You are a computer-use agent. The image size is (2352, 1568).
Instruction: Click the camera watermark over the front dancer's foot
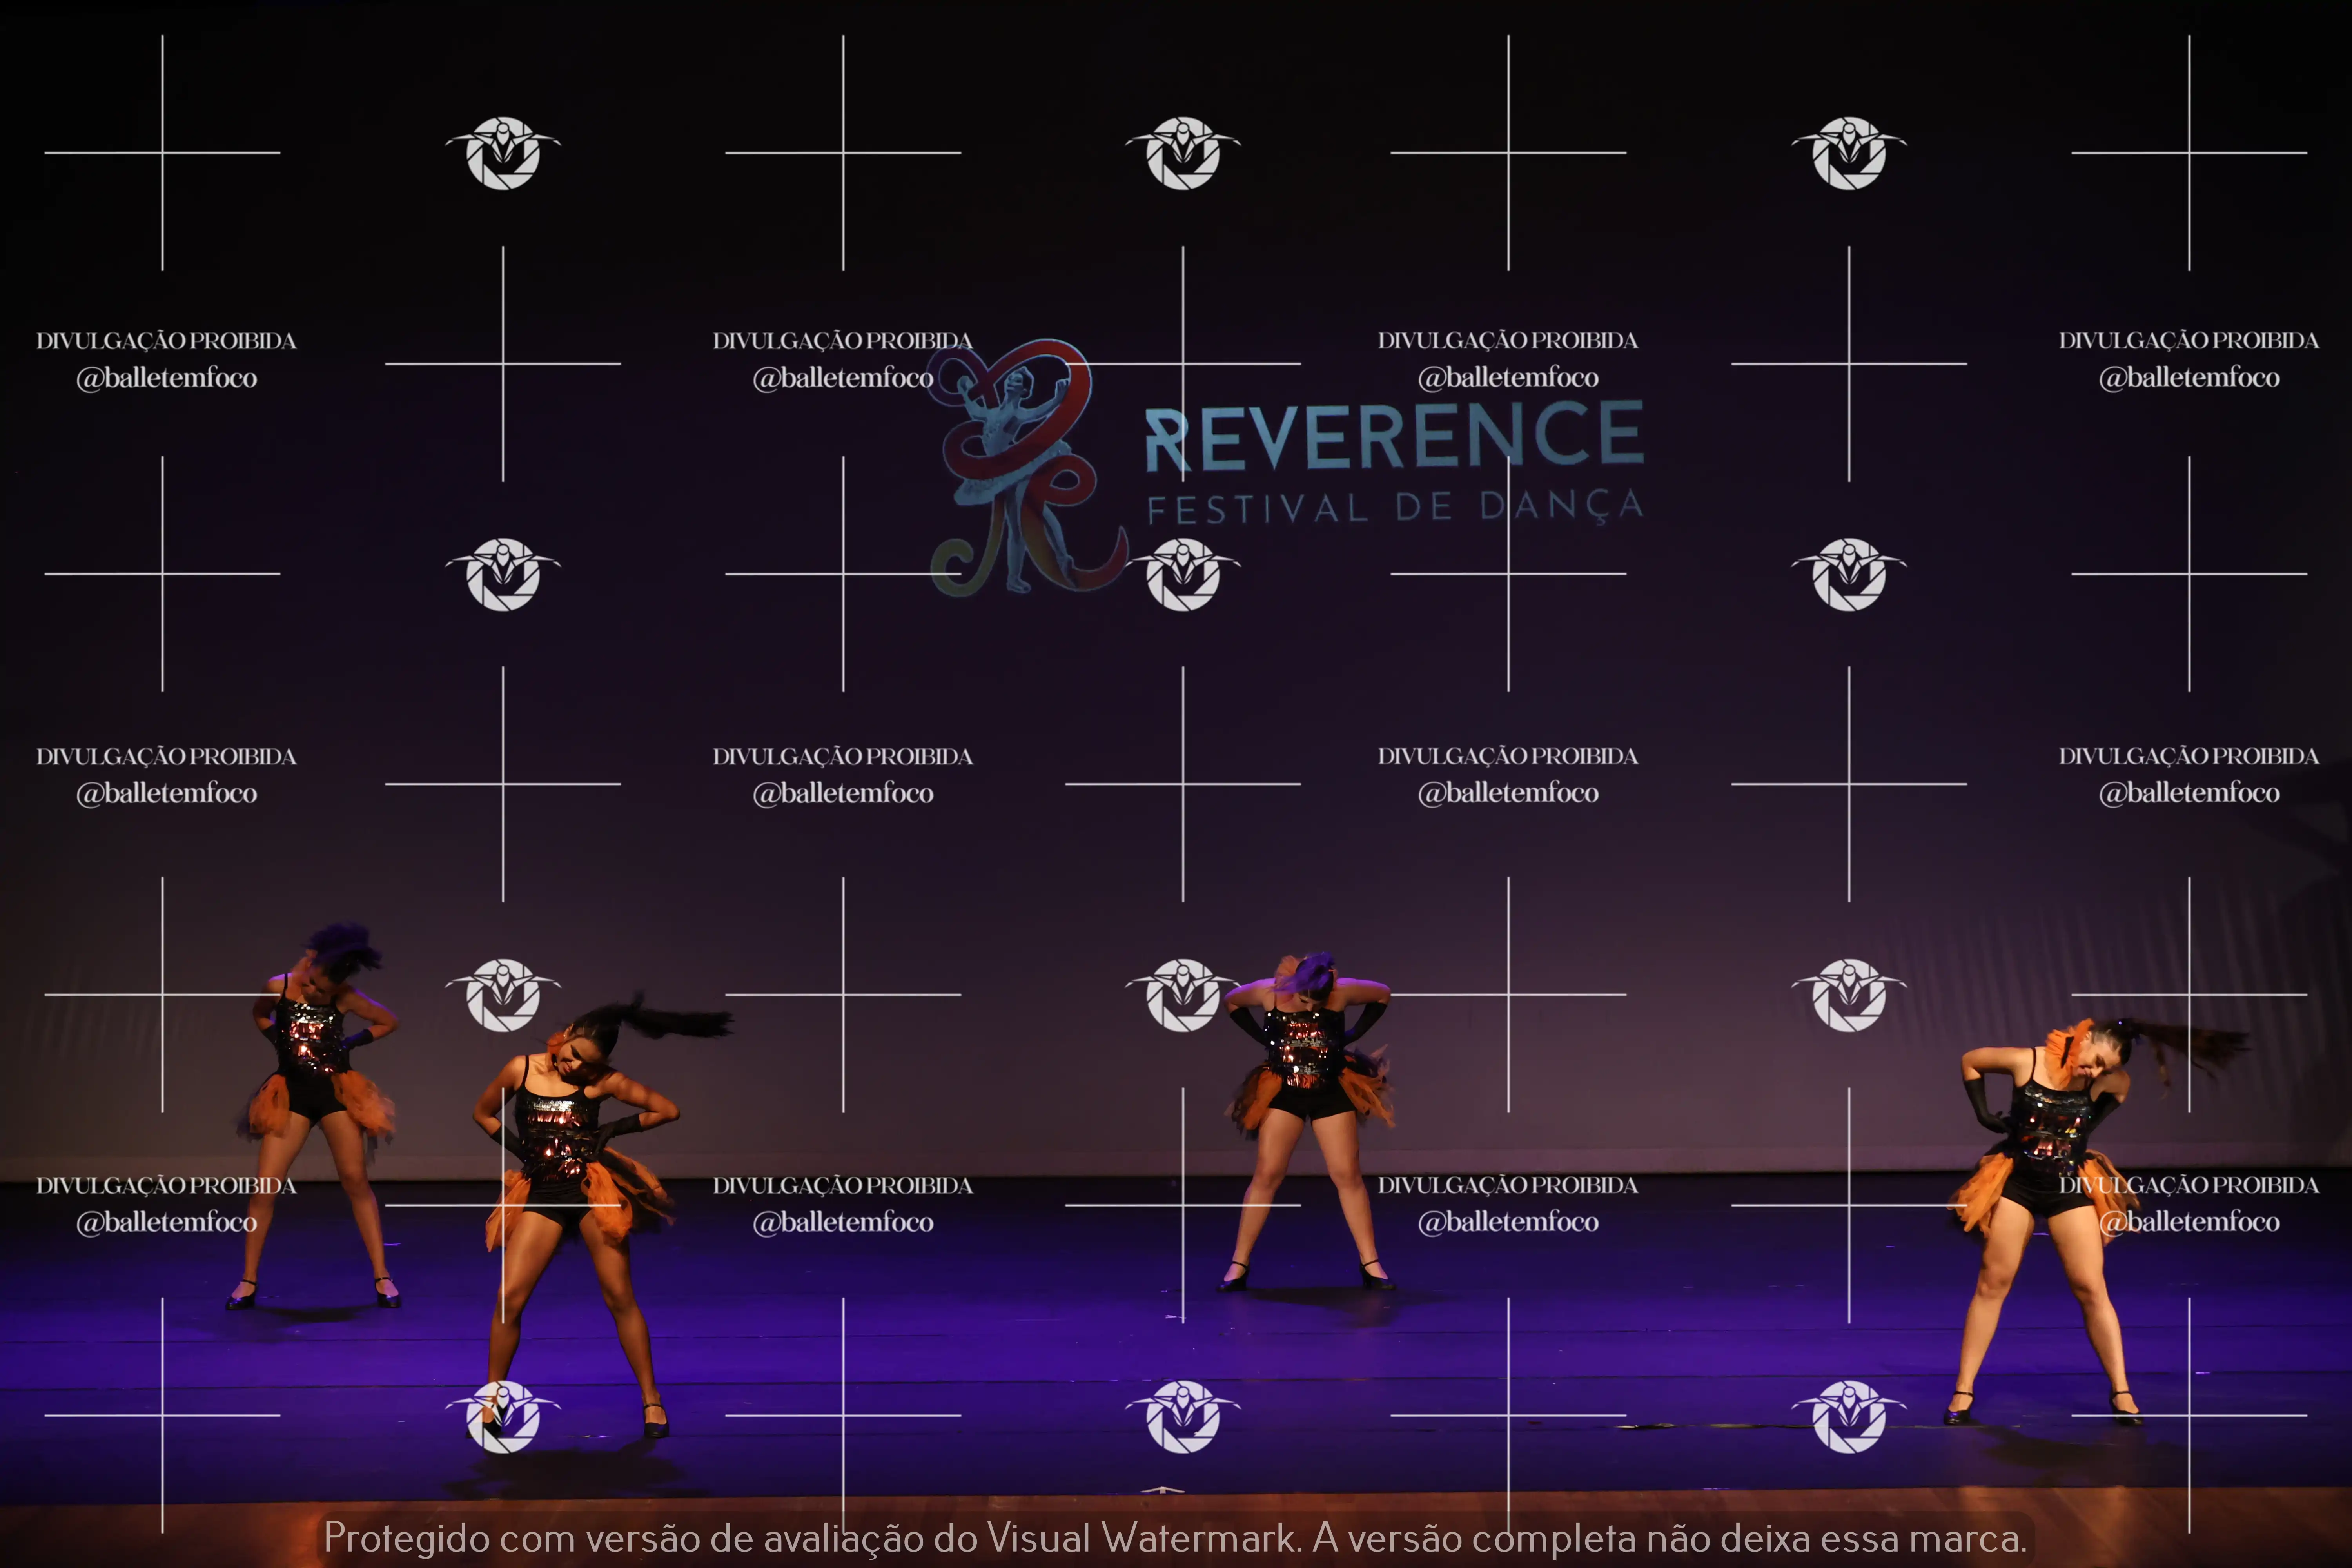click(503, 1416)
